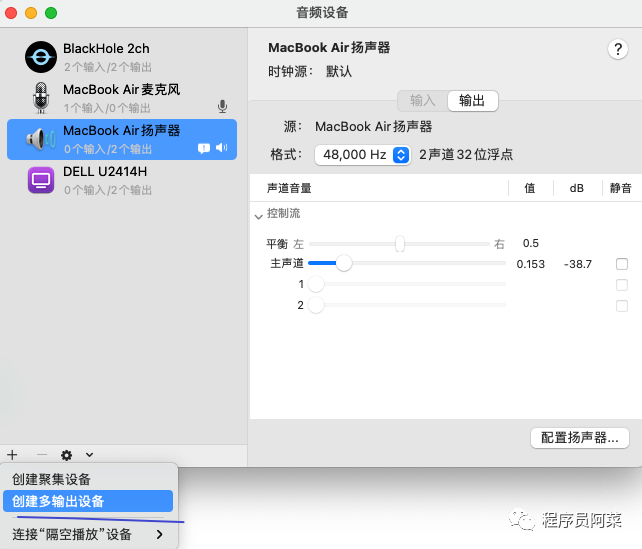Click the 时钟源 默认 value
Image resolution: width=642 pixels, height=549 pixels.
coord(339,72)
